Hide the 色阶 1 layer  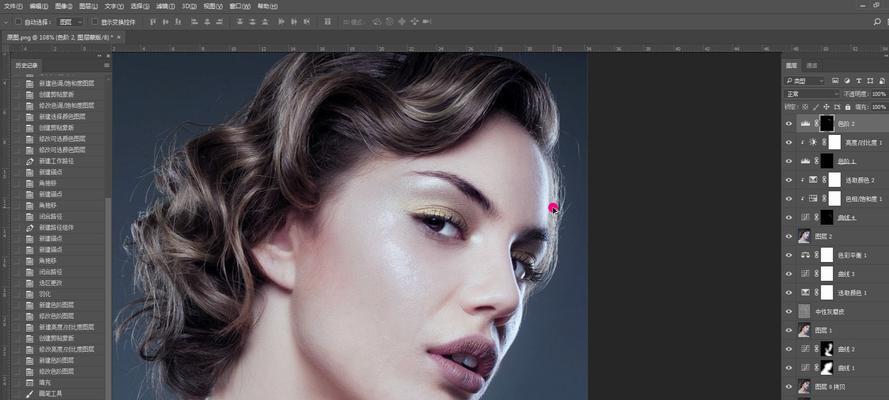(x=789, y=161)
